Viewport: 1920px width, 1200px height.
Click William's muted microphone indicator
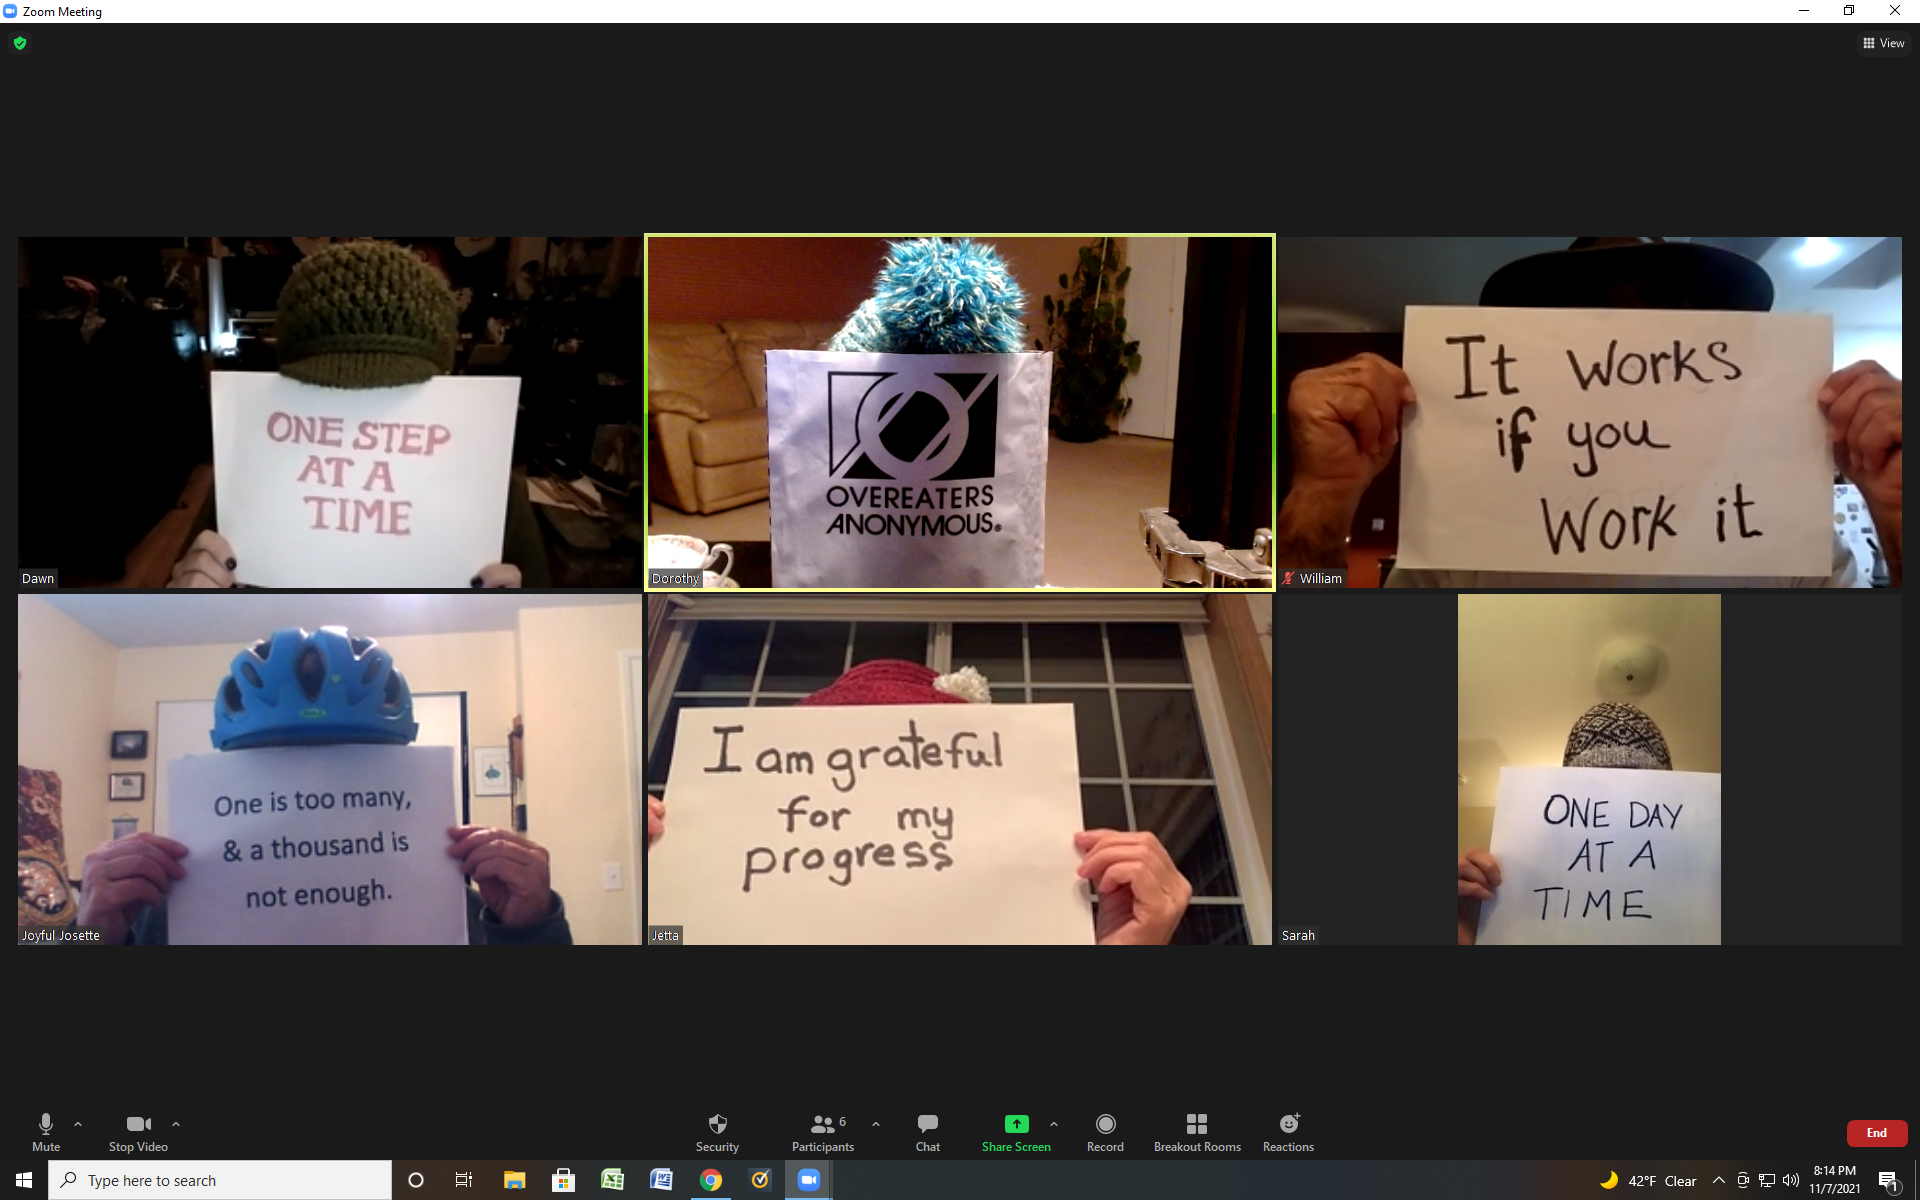pyautogui.click(x=1289, y=578)
